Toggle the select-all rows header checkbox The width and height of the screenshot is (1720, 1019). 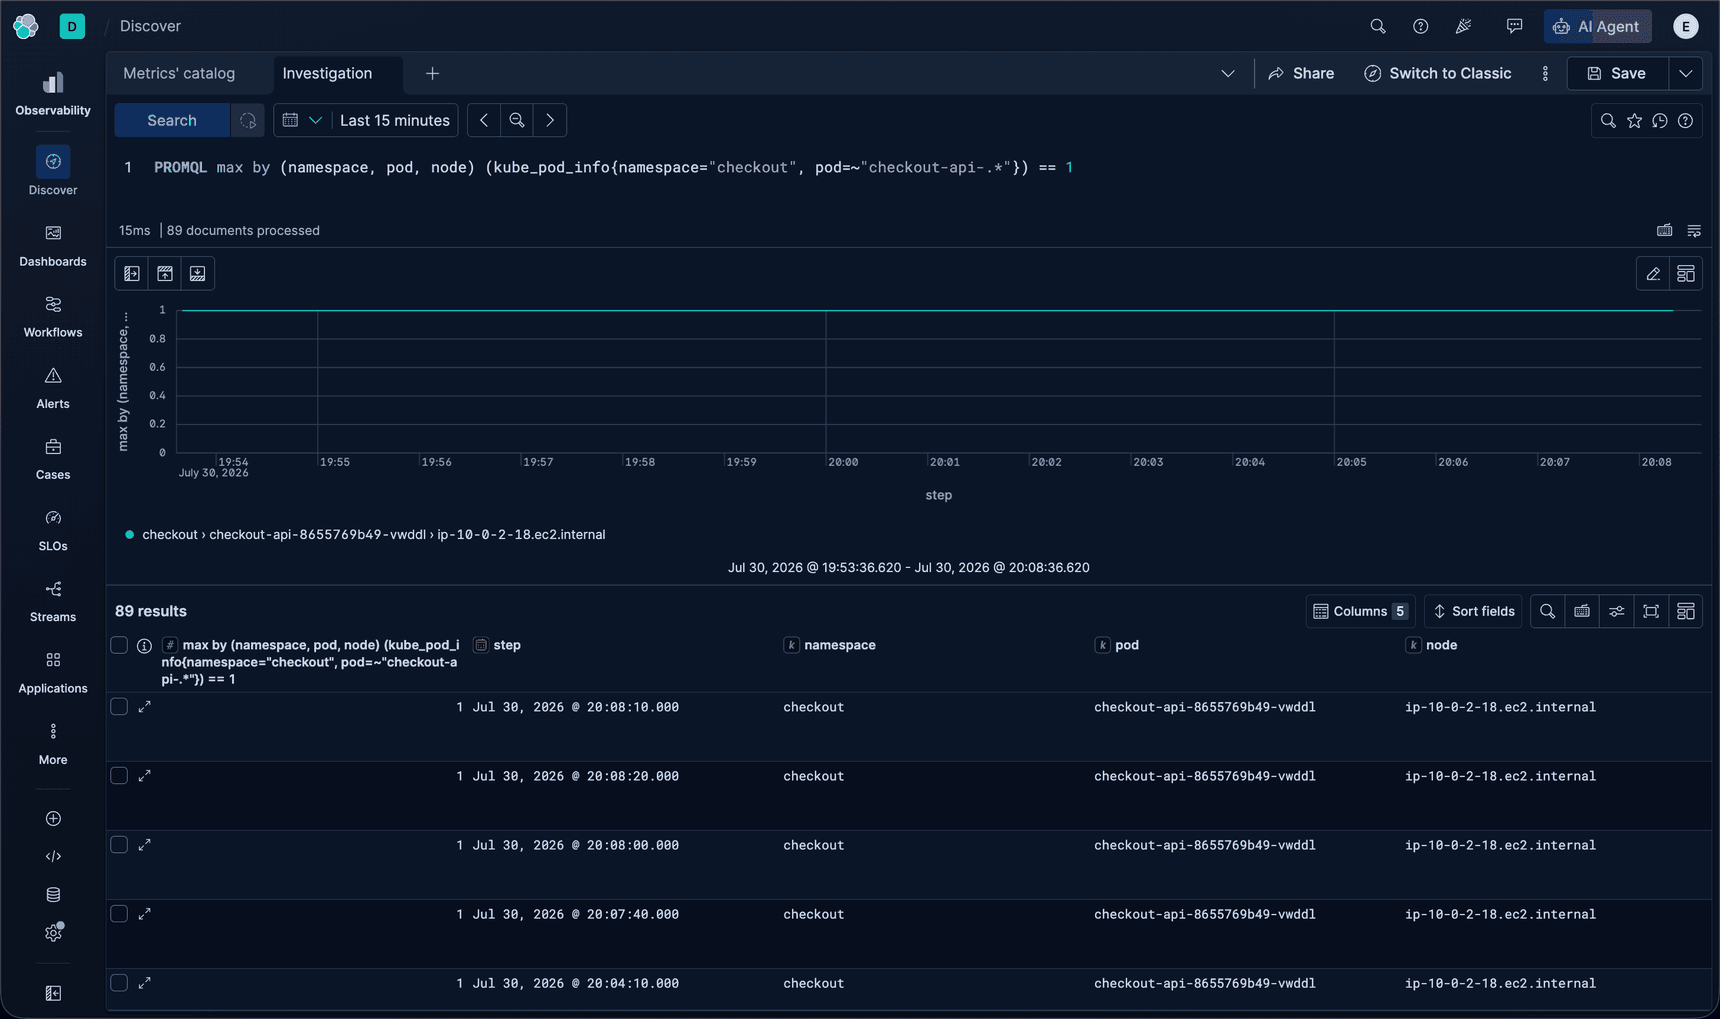pos(119,644)
